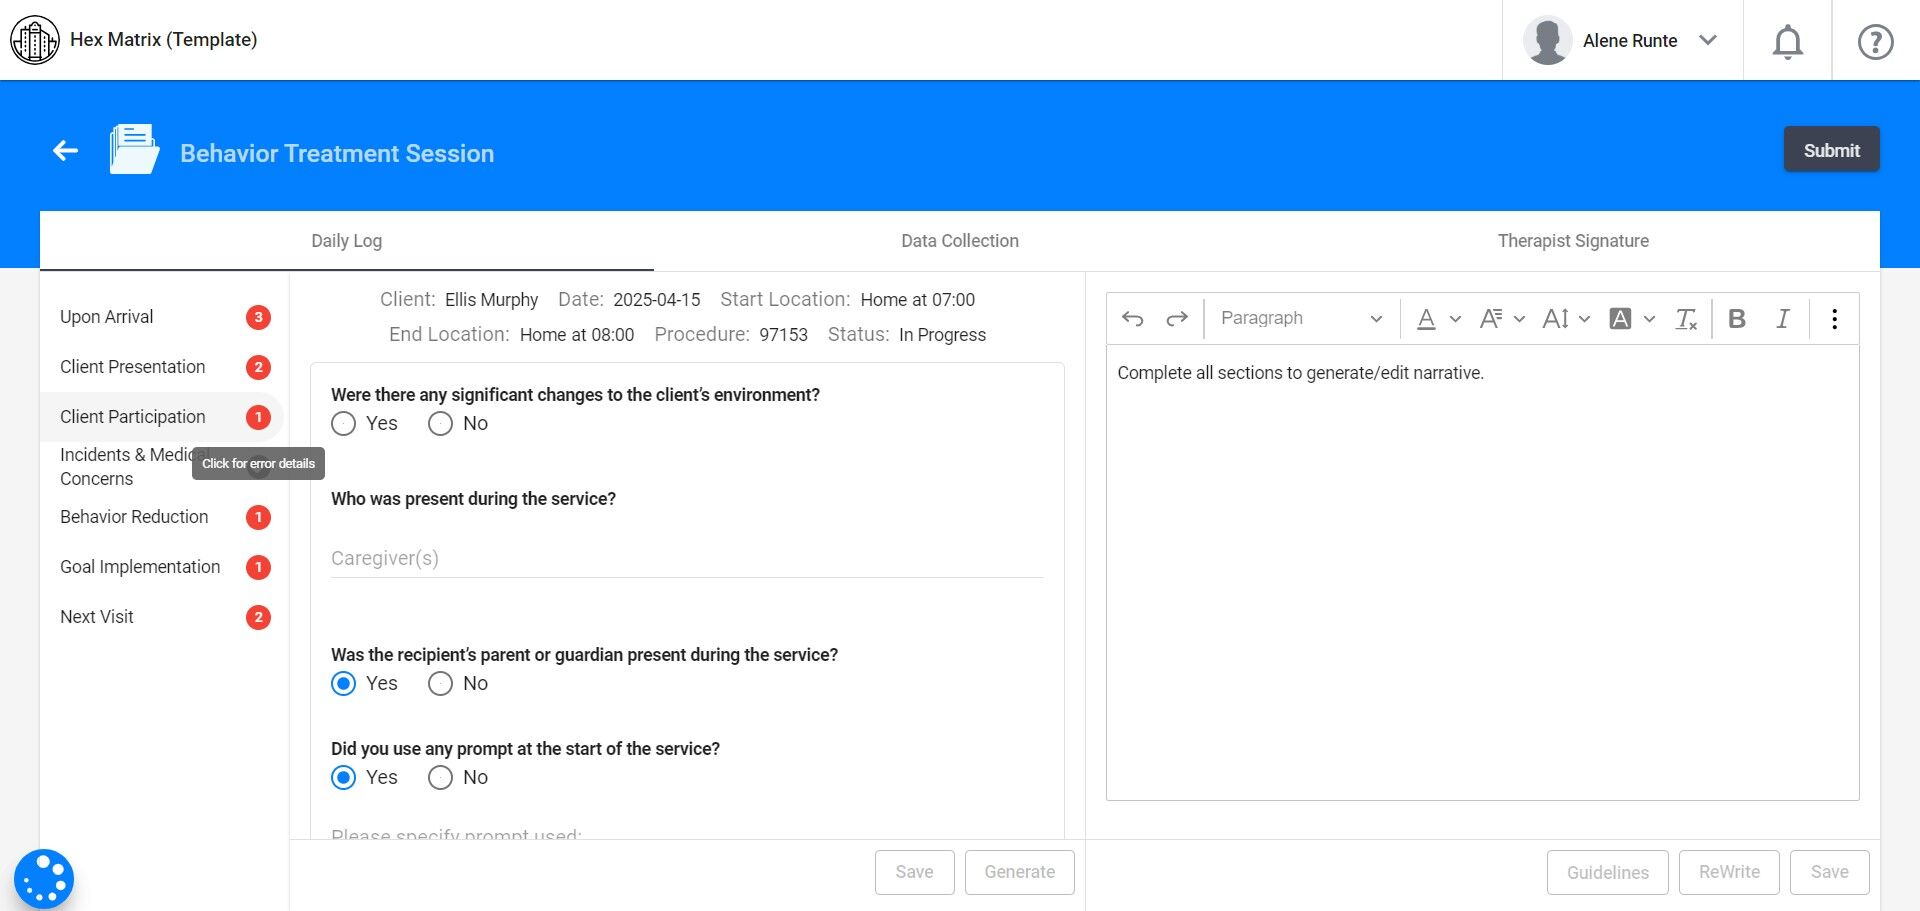Choose No for prompt used at service start
Viewport: 1920px width, 911px height.
(440, 777)
